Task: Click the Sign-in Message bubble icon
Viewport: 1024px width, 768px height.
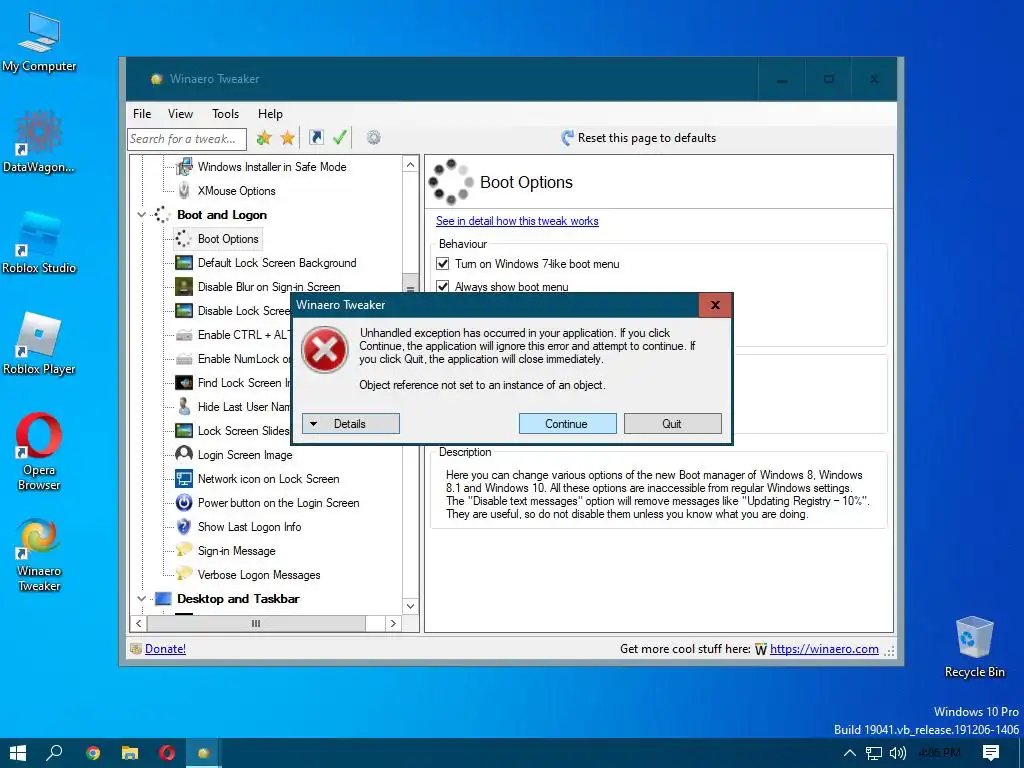Action: [x=184, y=551]
